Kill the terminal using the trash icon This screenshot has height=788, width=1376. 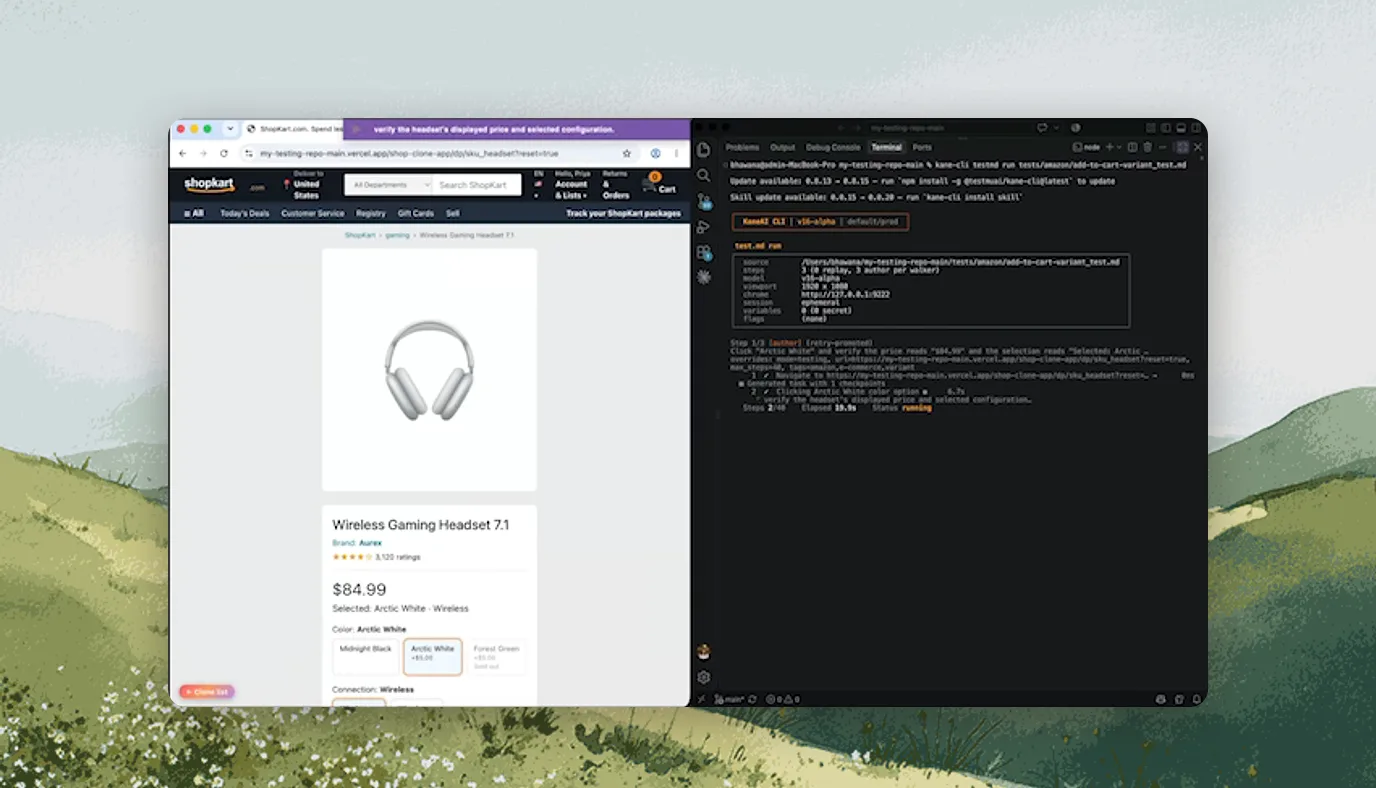tap(1147, 147)
